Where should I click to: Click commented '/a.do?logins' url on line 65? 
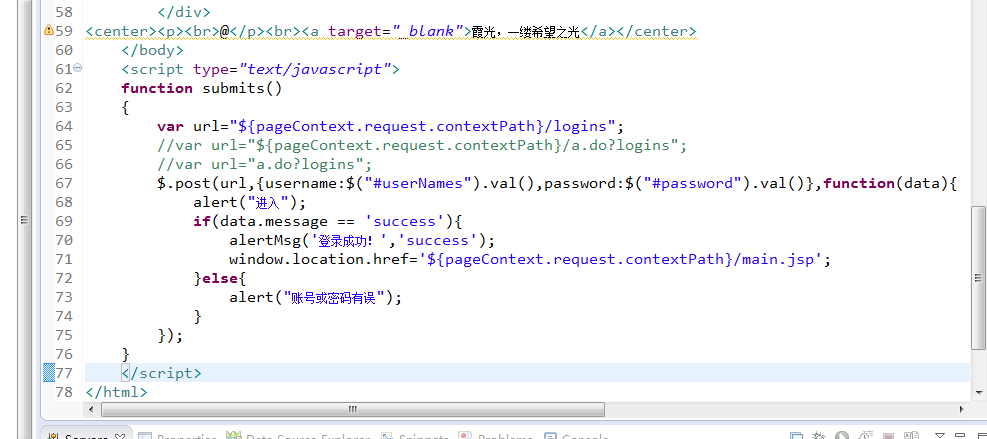click(614, 145)
